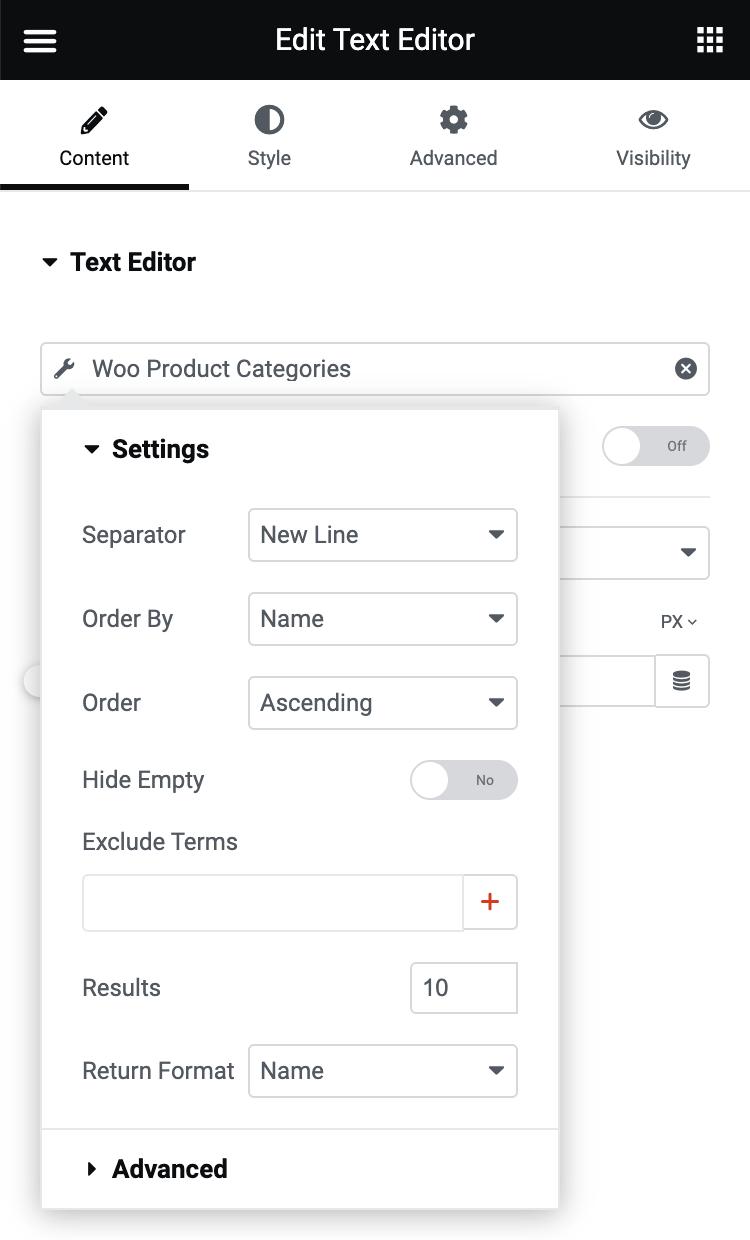Open the Return Format dropdown
Image resolution: width=750 pixels, height=1240 pixels.
tap(383, 1071)
